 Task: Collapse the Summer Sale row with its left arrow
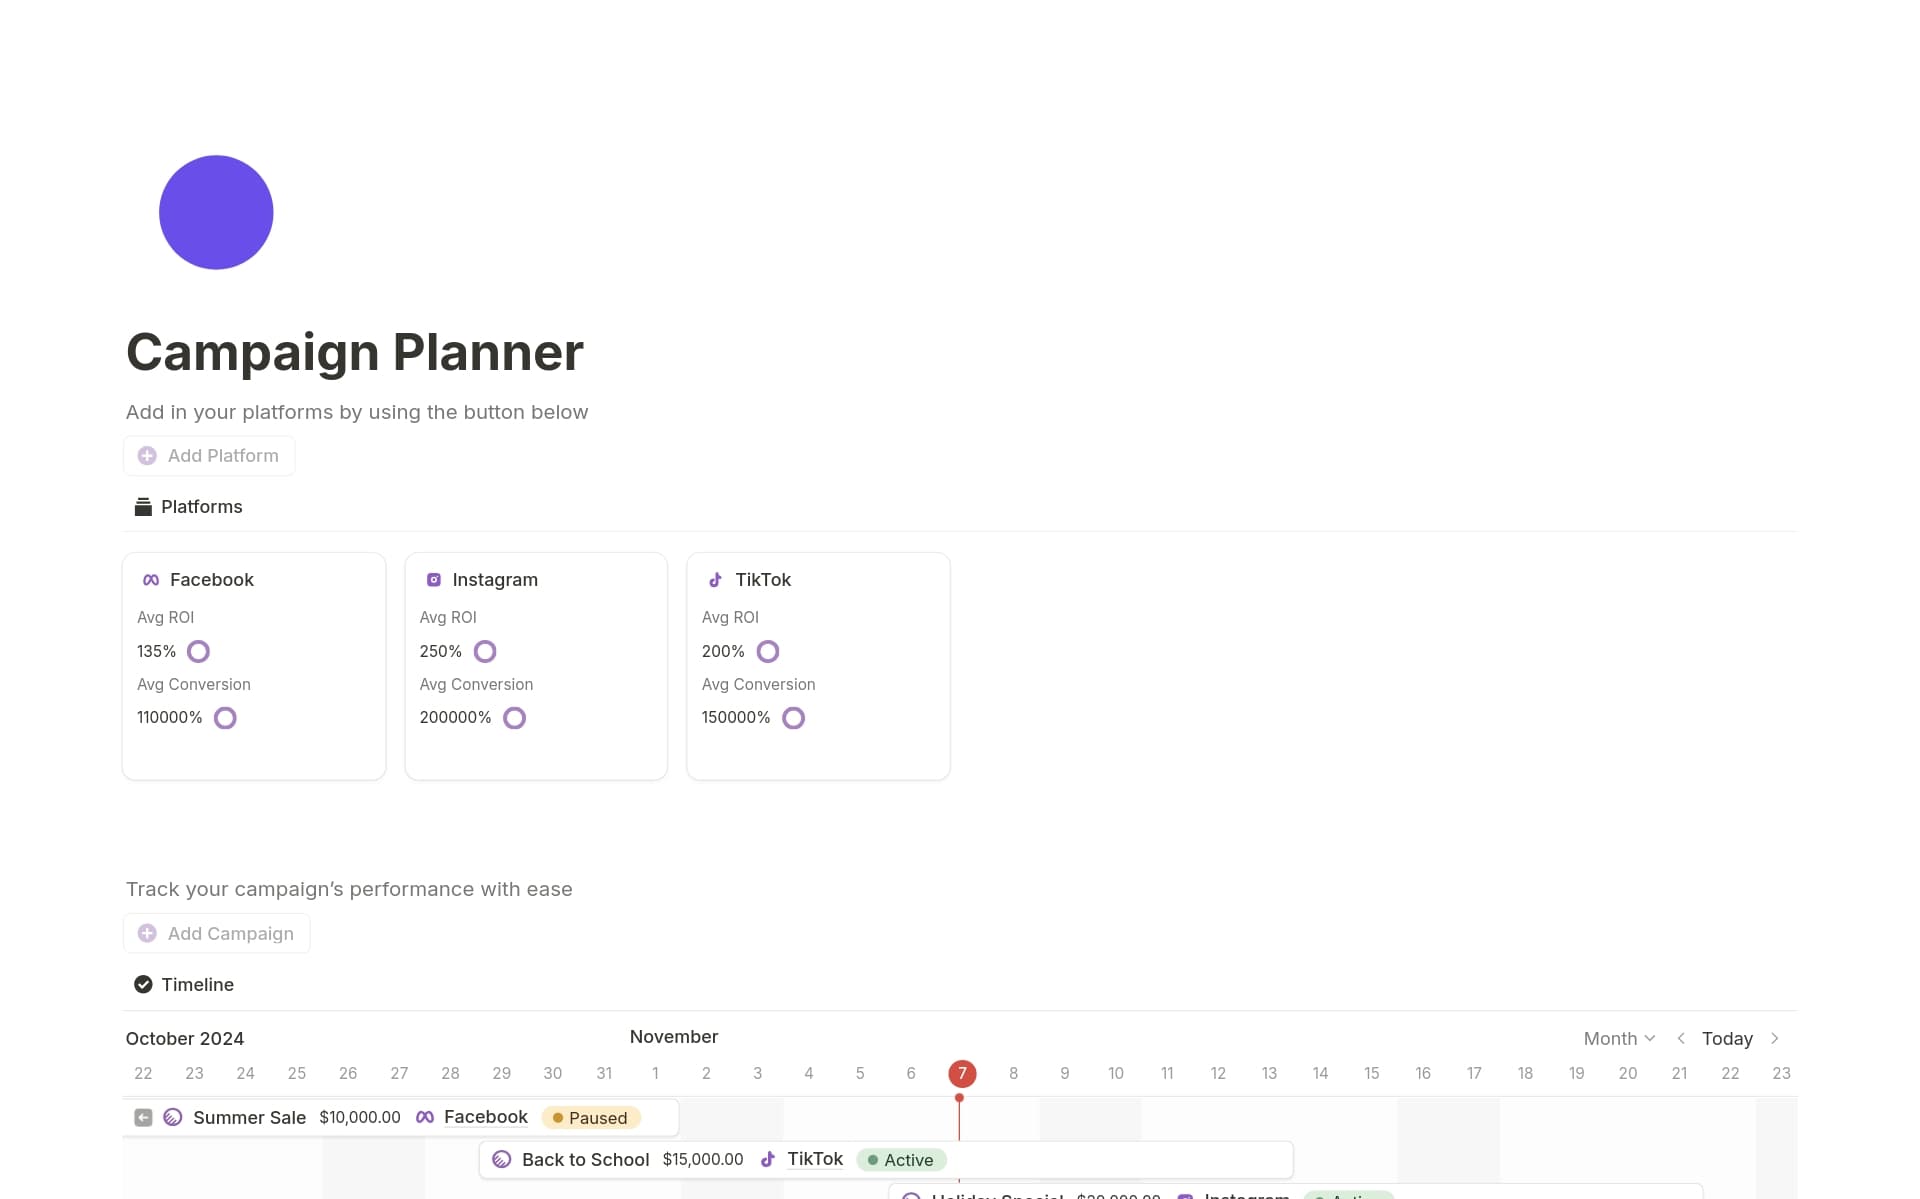coord(142,1117)
